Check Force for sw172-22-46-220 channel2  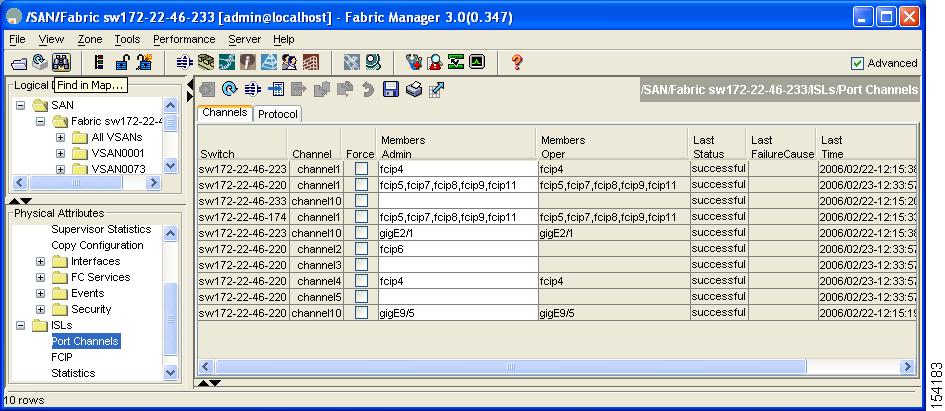361,249
